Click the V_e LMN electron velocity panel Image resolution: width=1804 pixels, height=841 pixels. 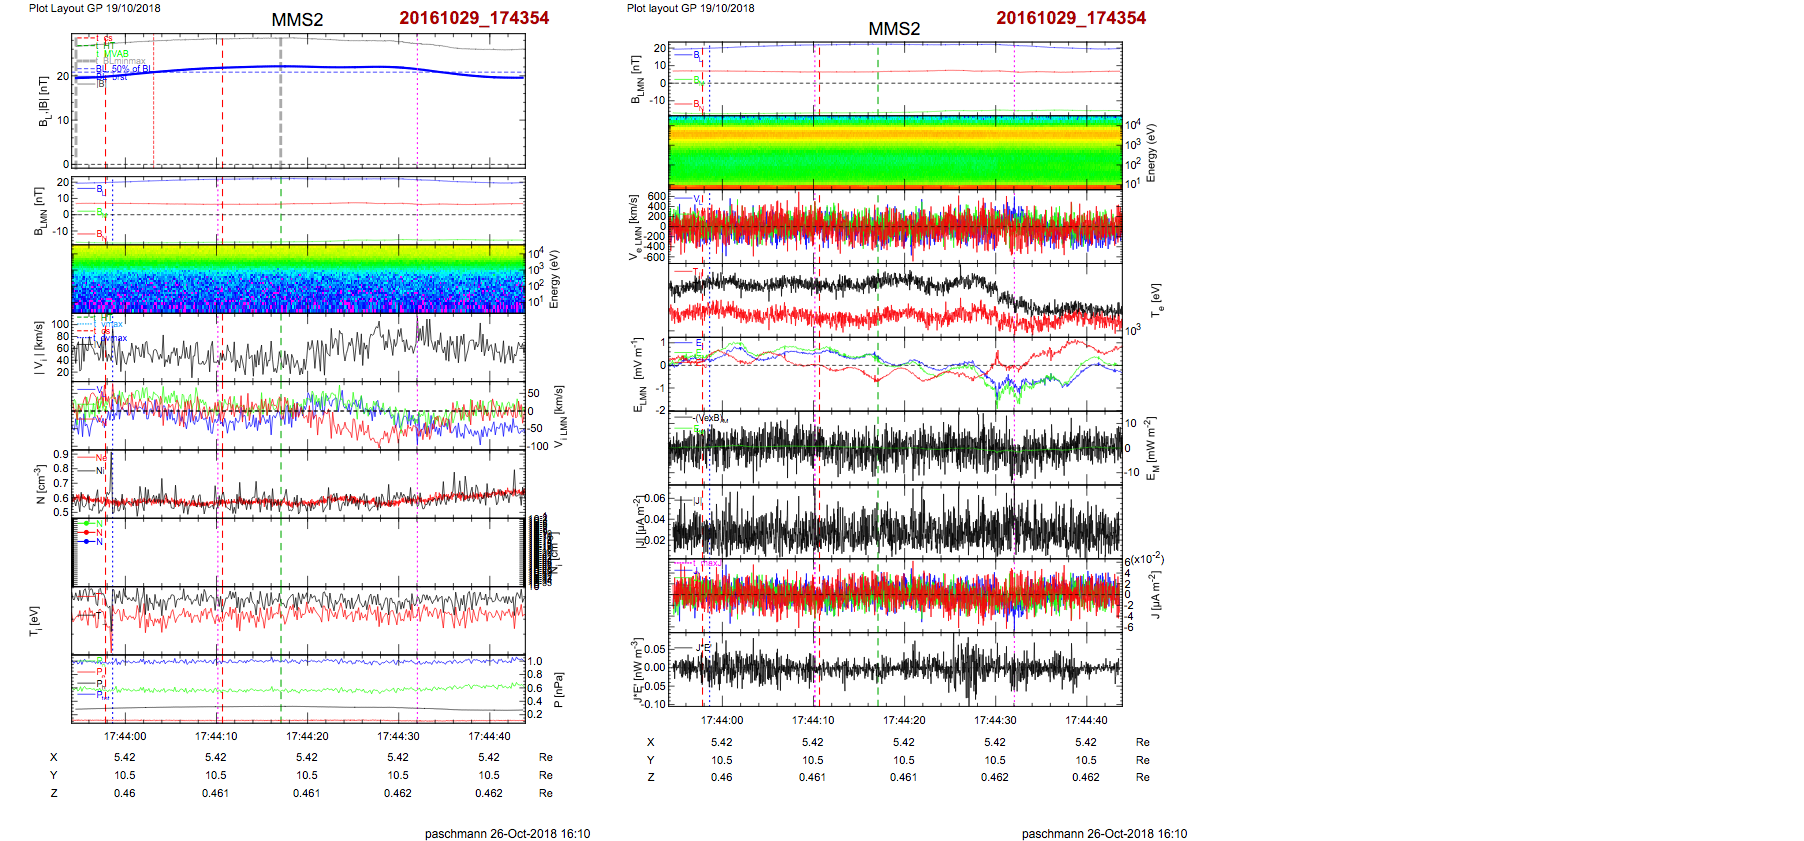[895, 226]
